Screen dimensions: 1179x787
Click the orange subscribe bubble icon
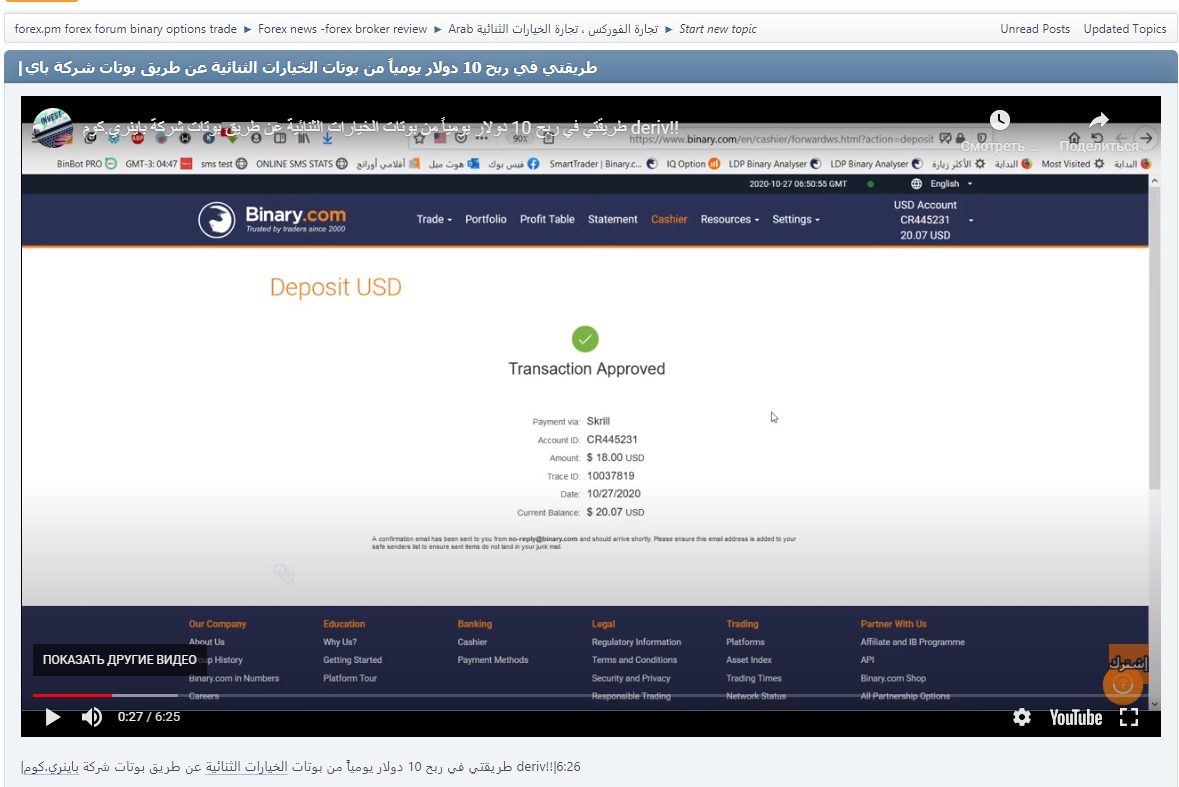[1123, 684]
